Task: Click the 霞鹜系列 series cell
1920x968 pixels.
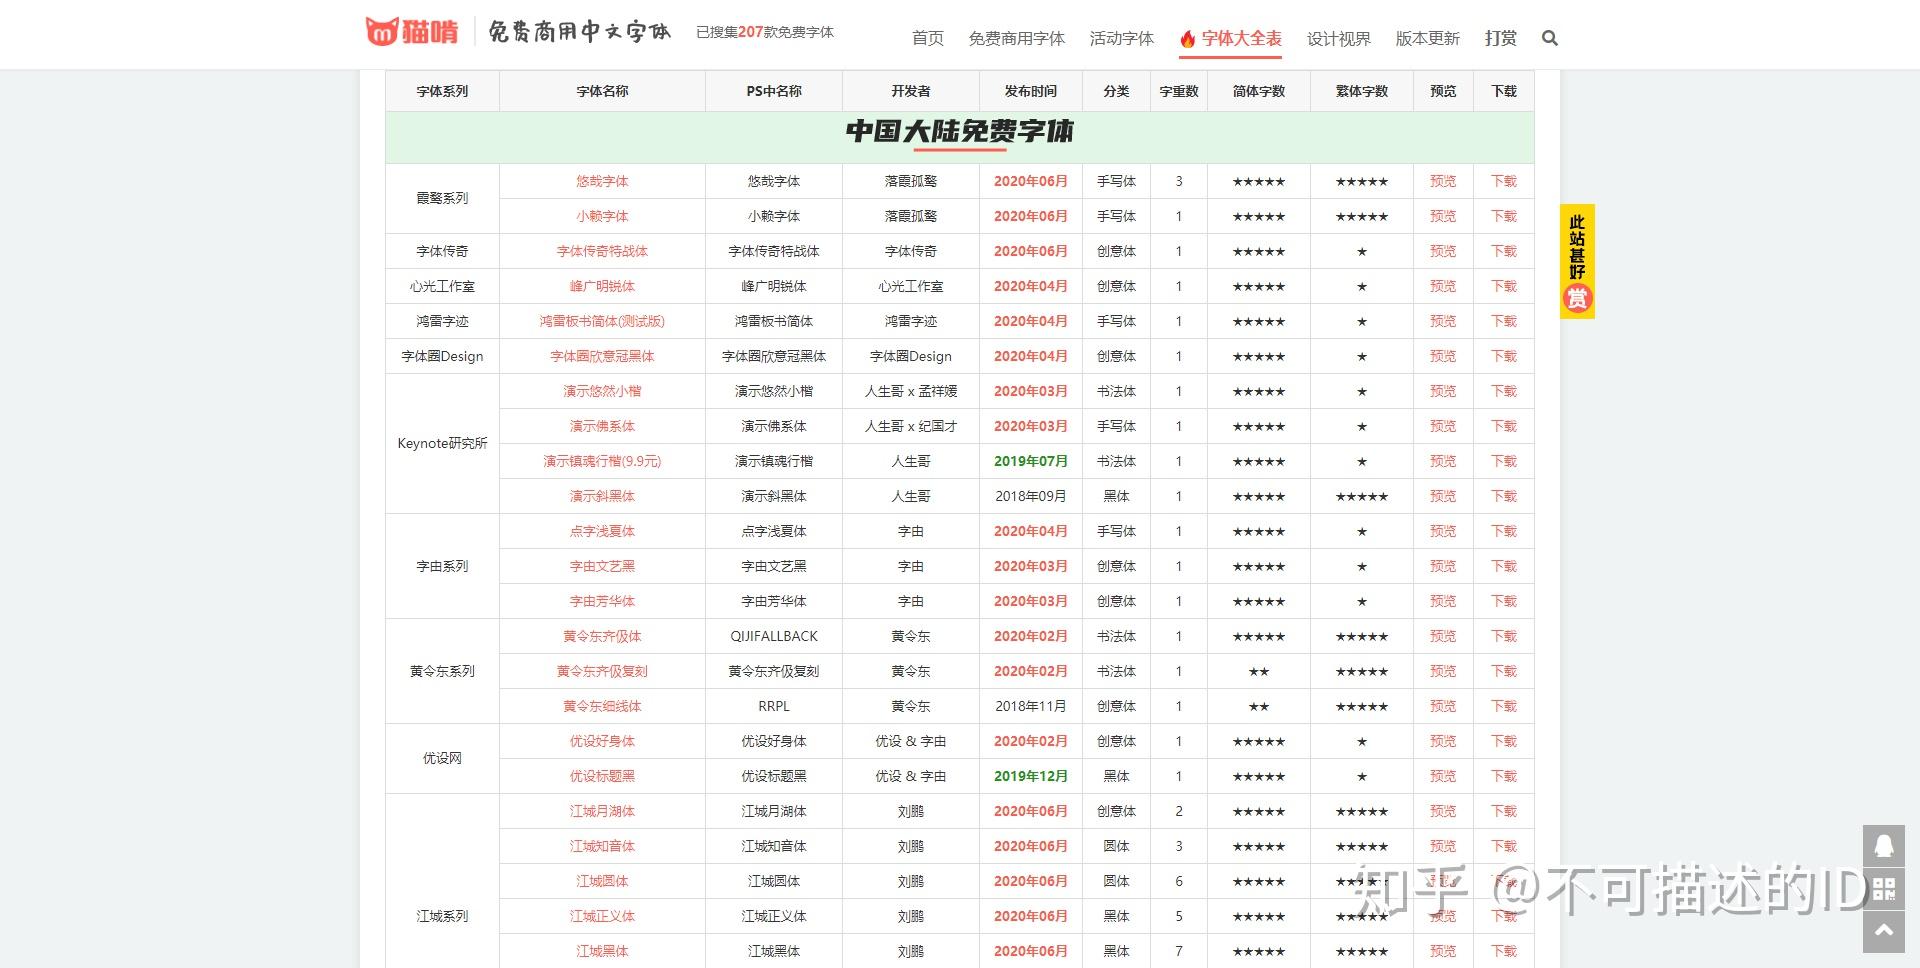Action: pos(442,198)
